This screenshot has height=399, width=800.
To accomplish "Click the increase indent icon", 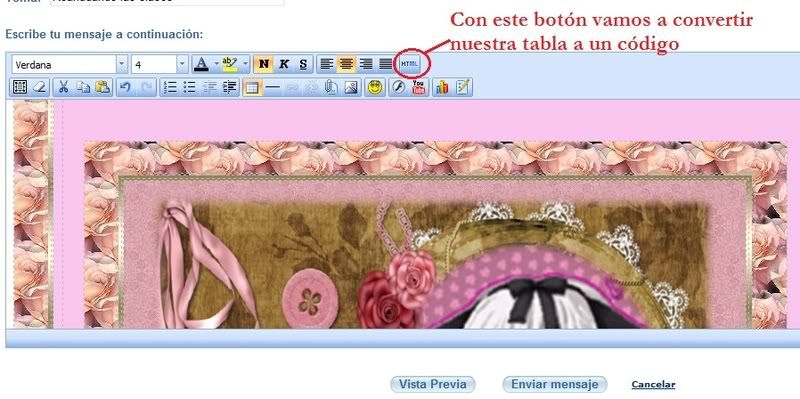I will coord(230,87).
